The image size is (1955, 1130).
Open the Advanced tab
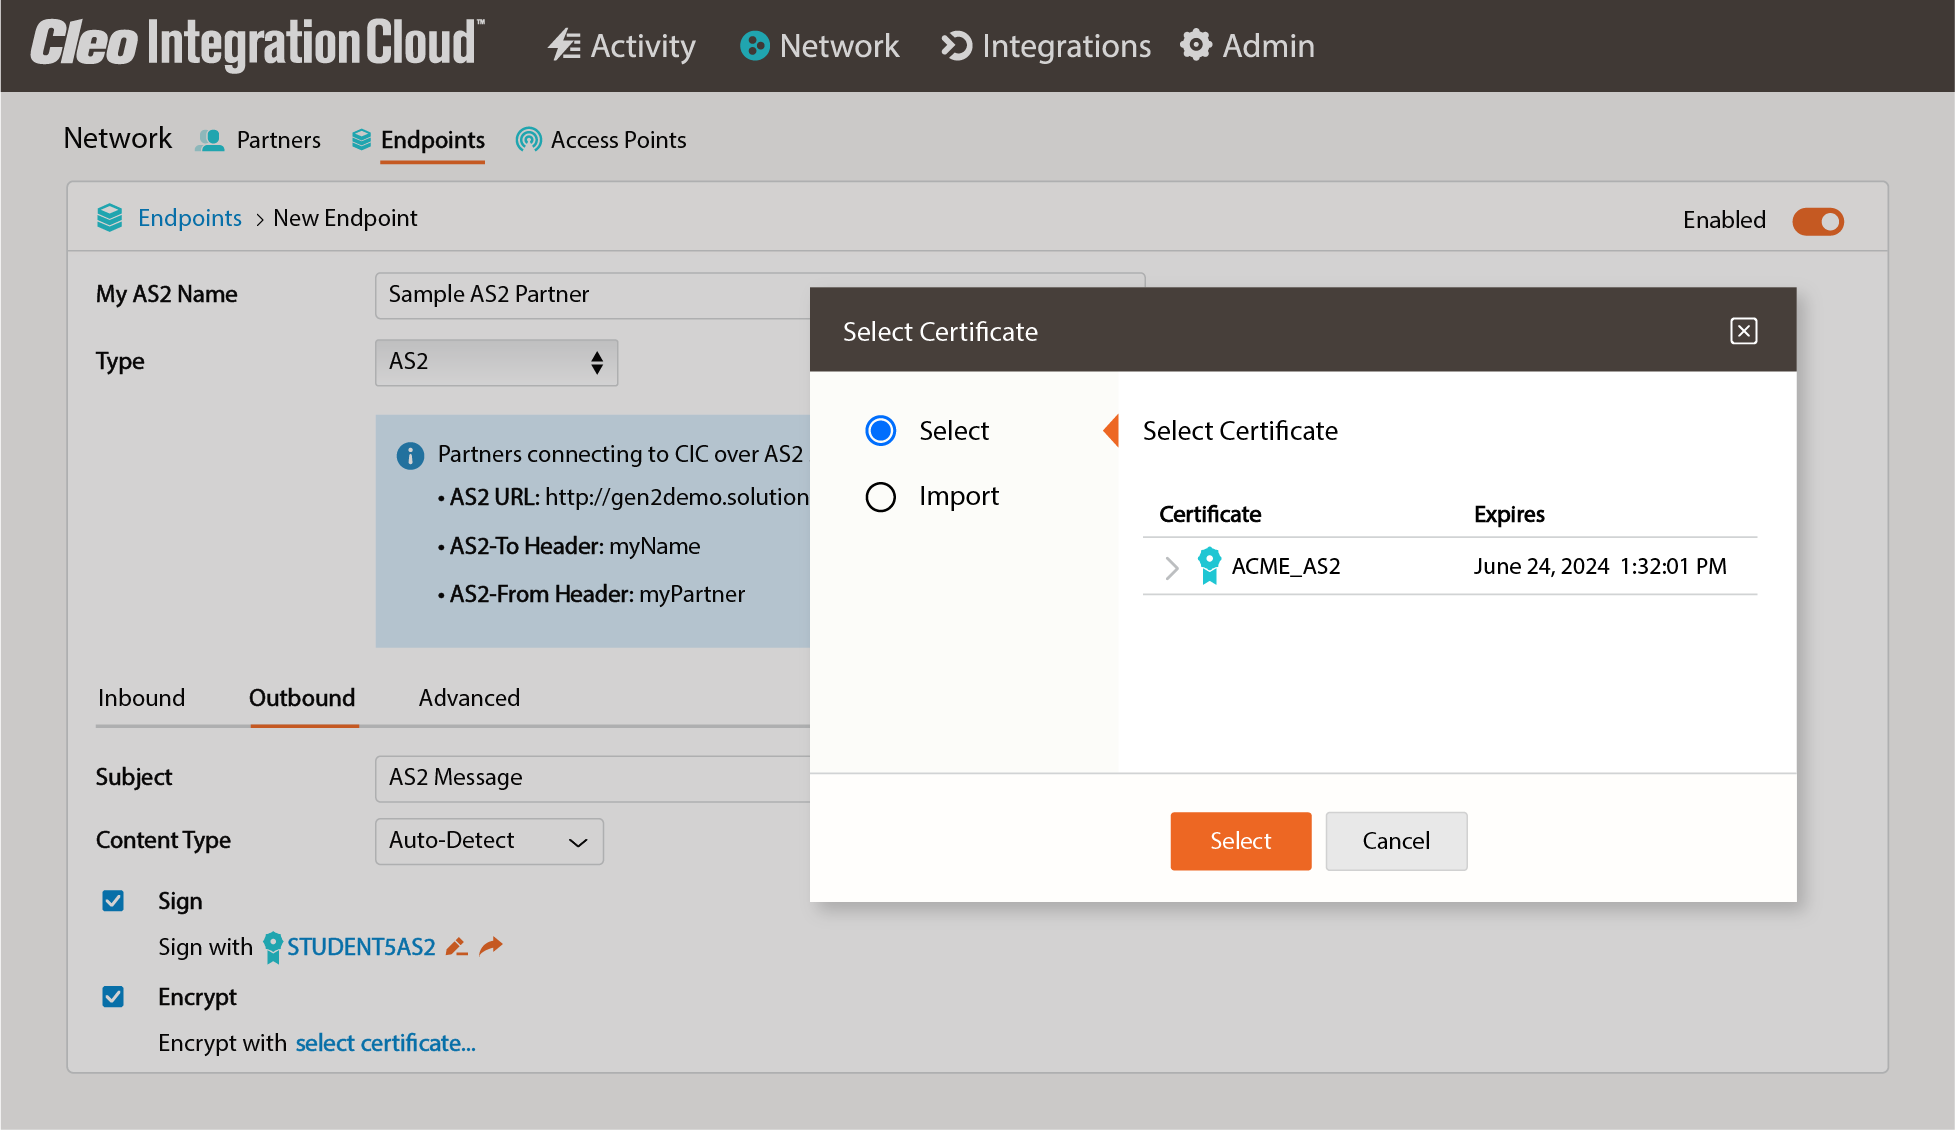(x=468, y=698)
